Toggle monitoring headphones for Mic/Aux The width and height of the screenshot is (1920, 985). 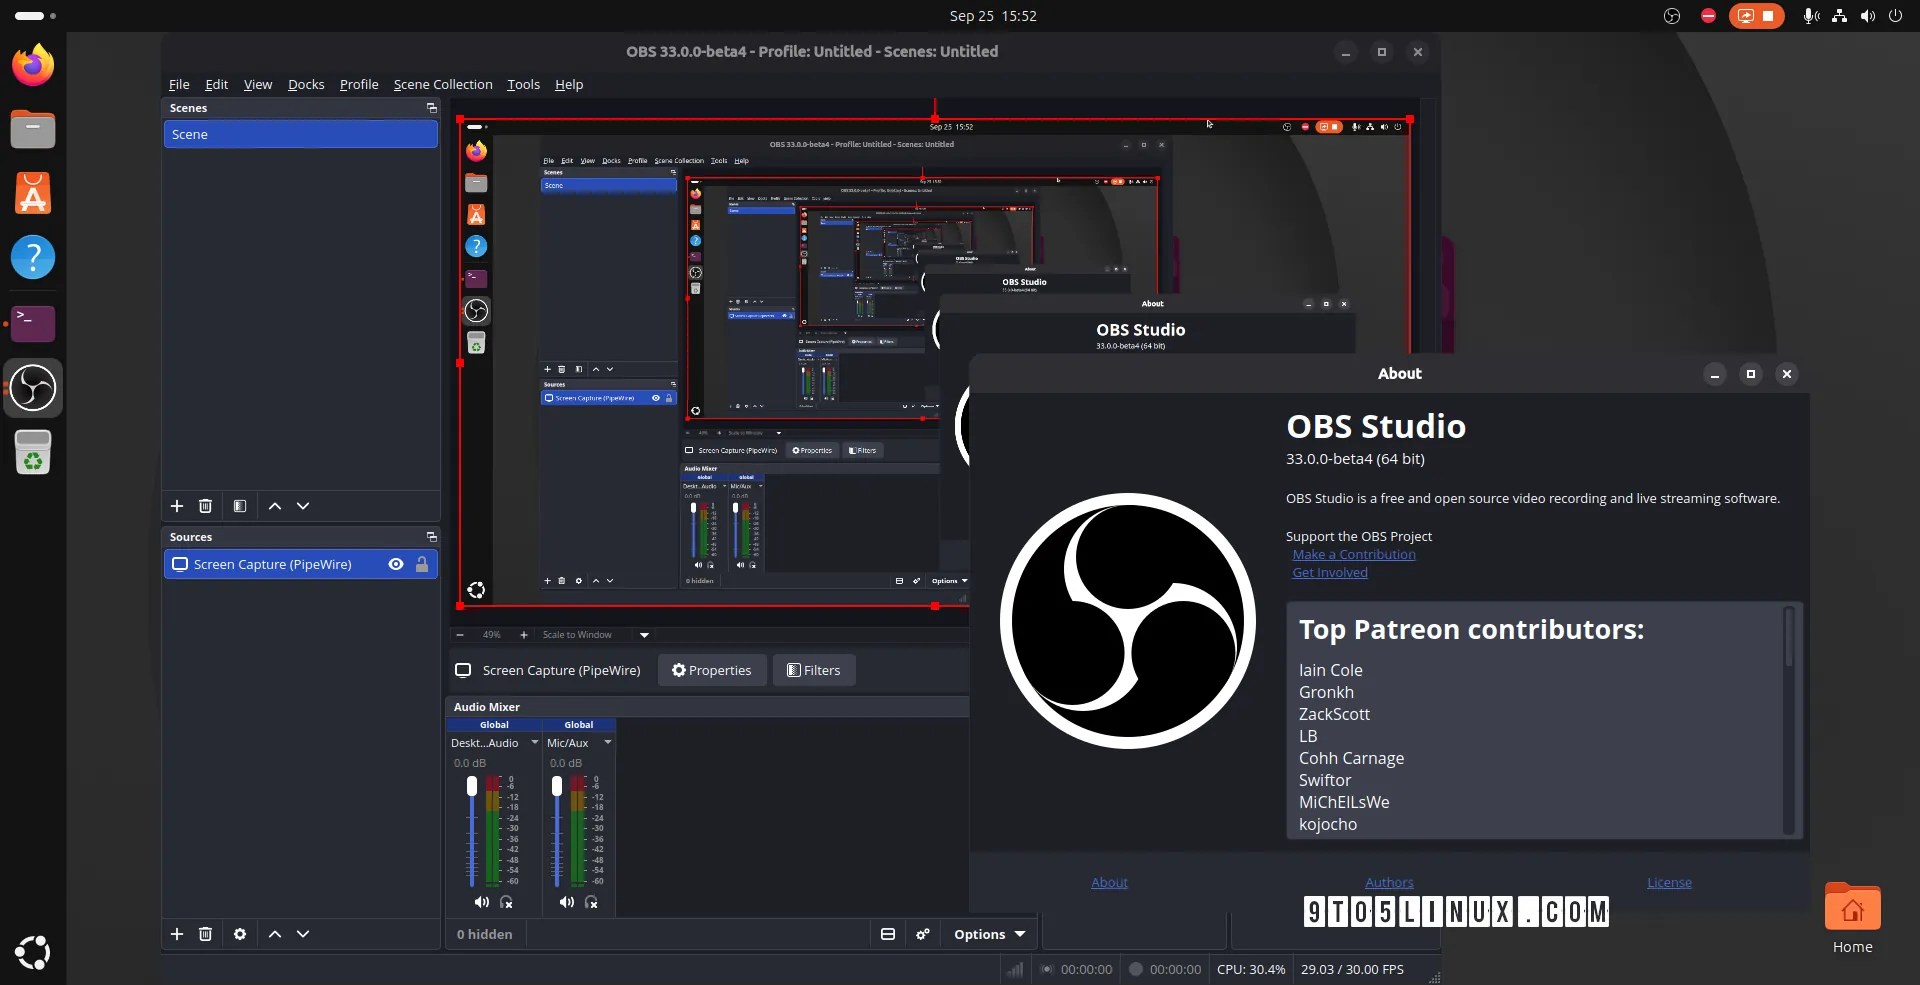(x=591, y=902)
